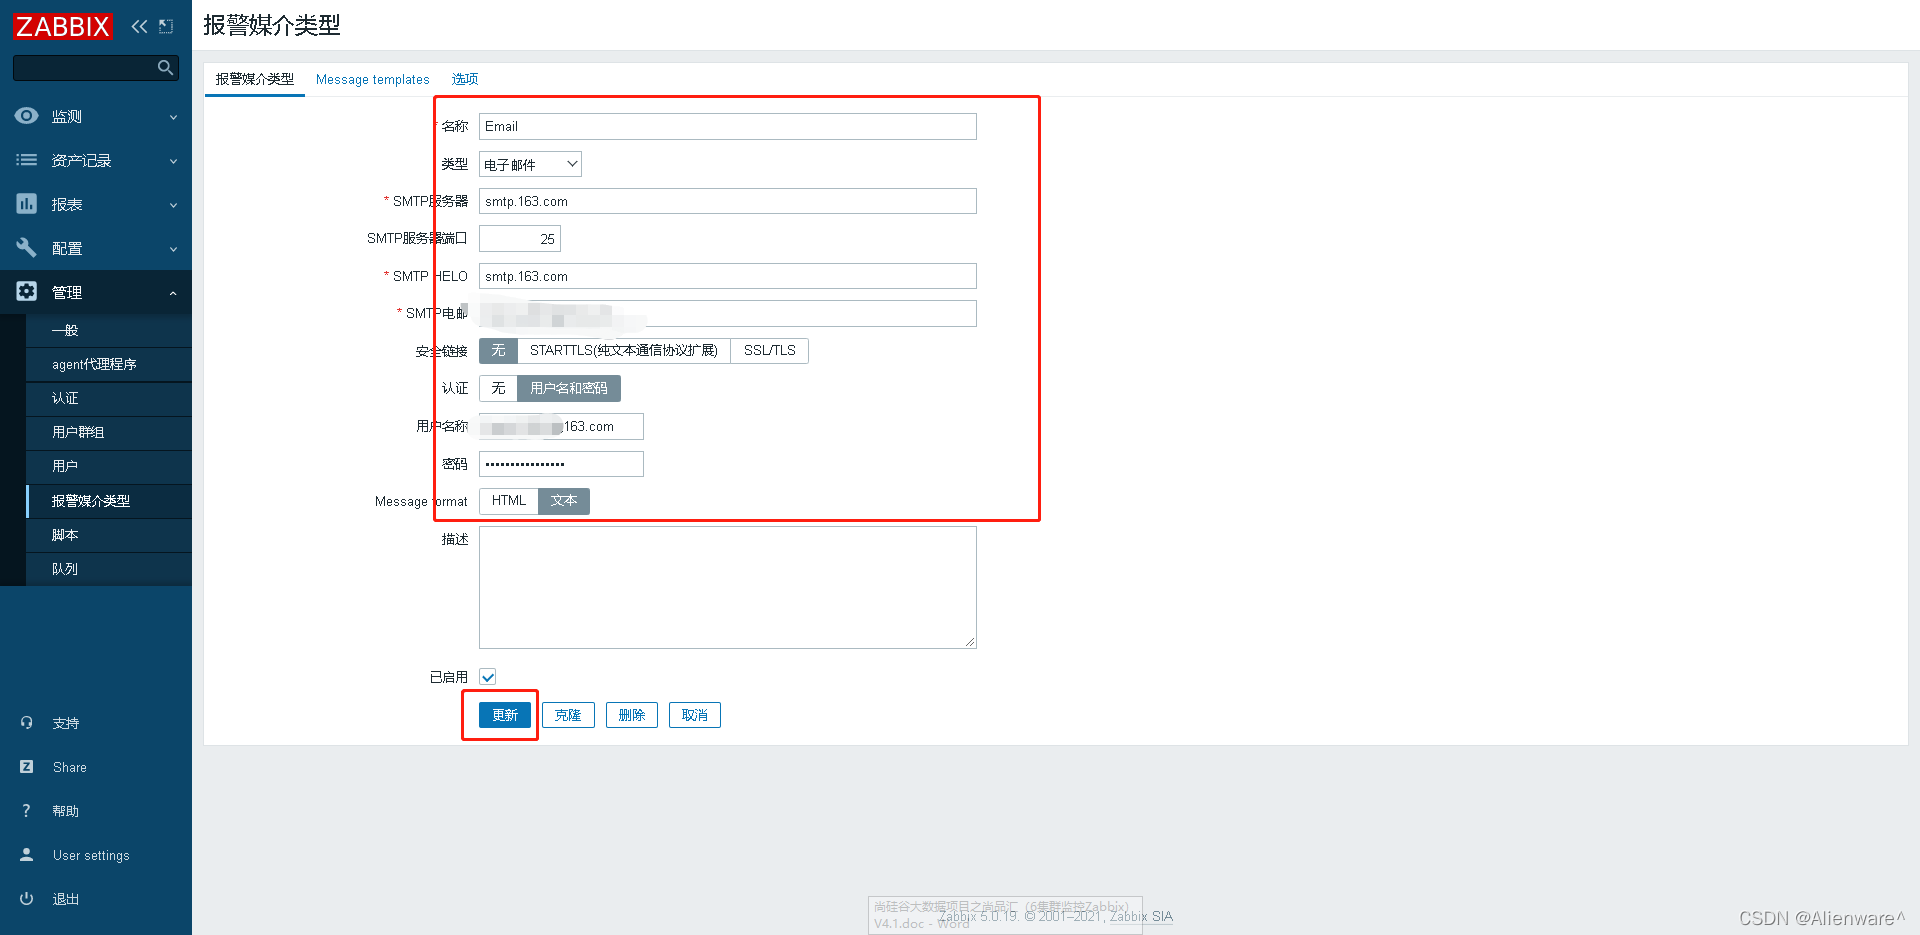
Task: Switch to 报警媒介类型 tab
Action: 255,79
